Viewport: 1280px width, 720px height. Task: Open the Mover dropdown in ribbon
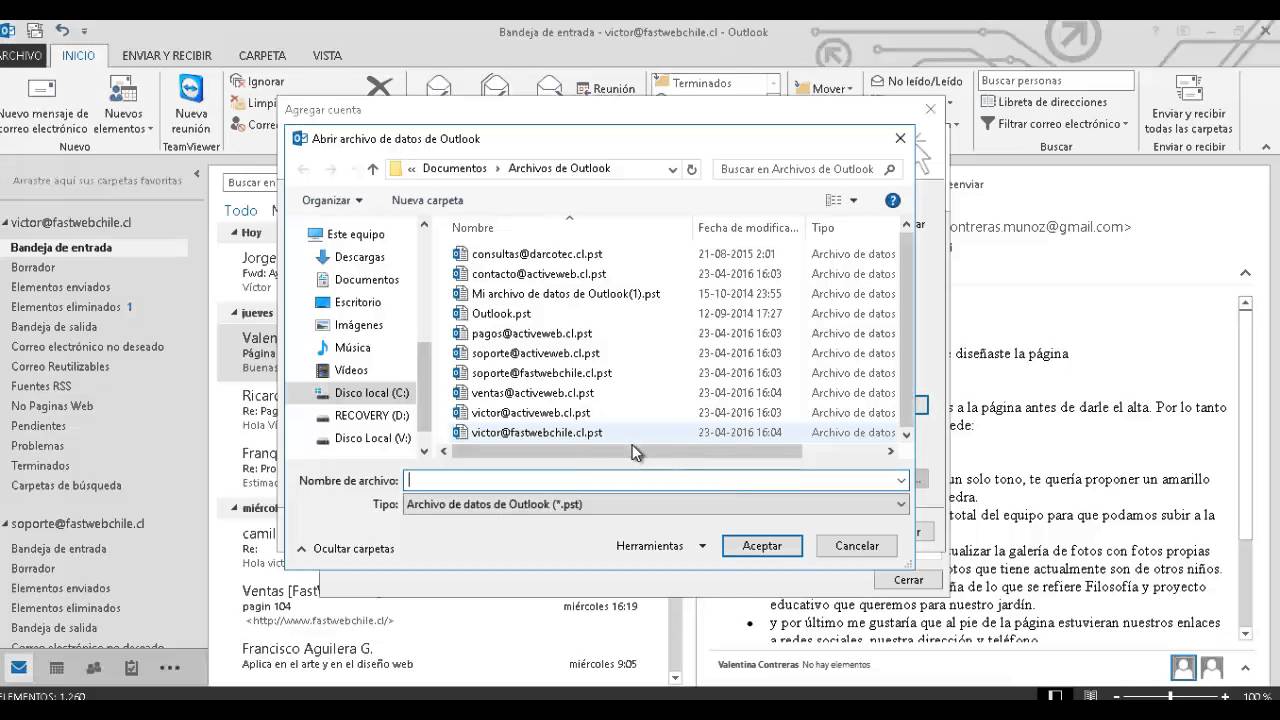coord(825,89)
